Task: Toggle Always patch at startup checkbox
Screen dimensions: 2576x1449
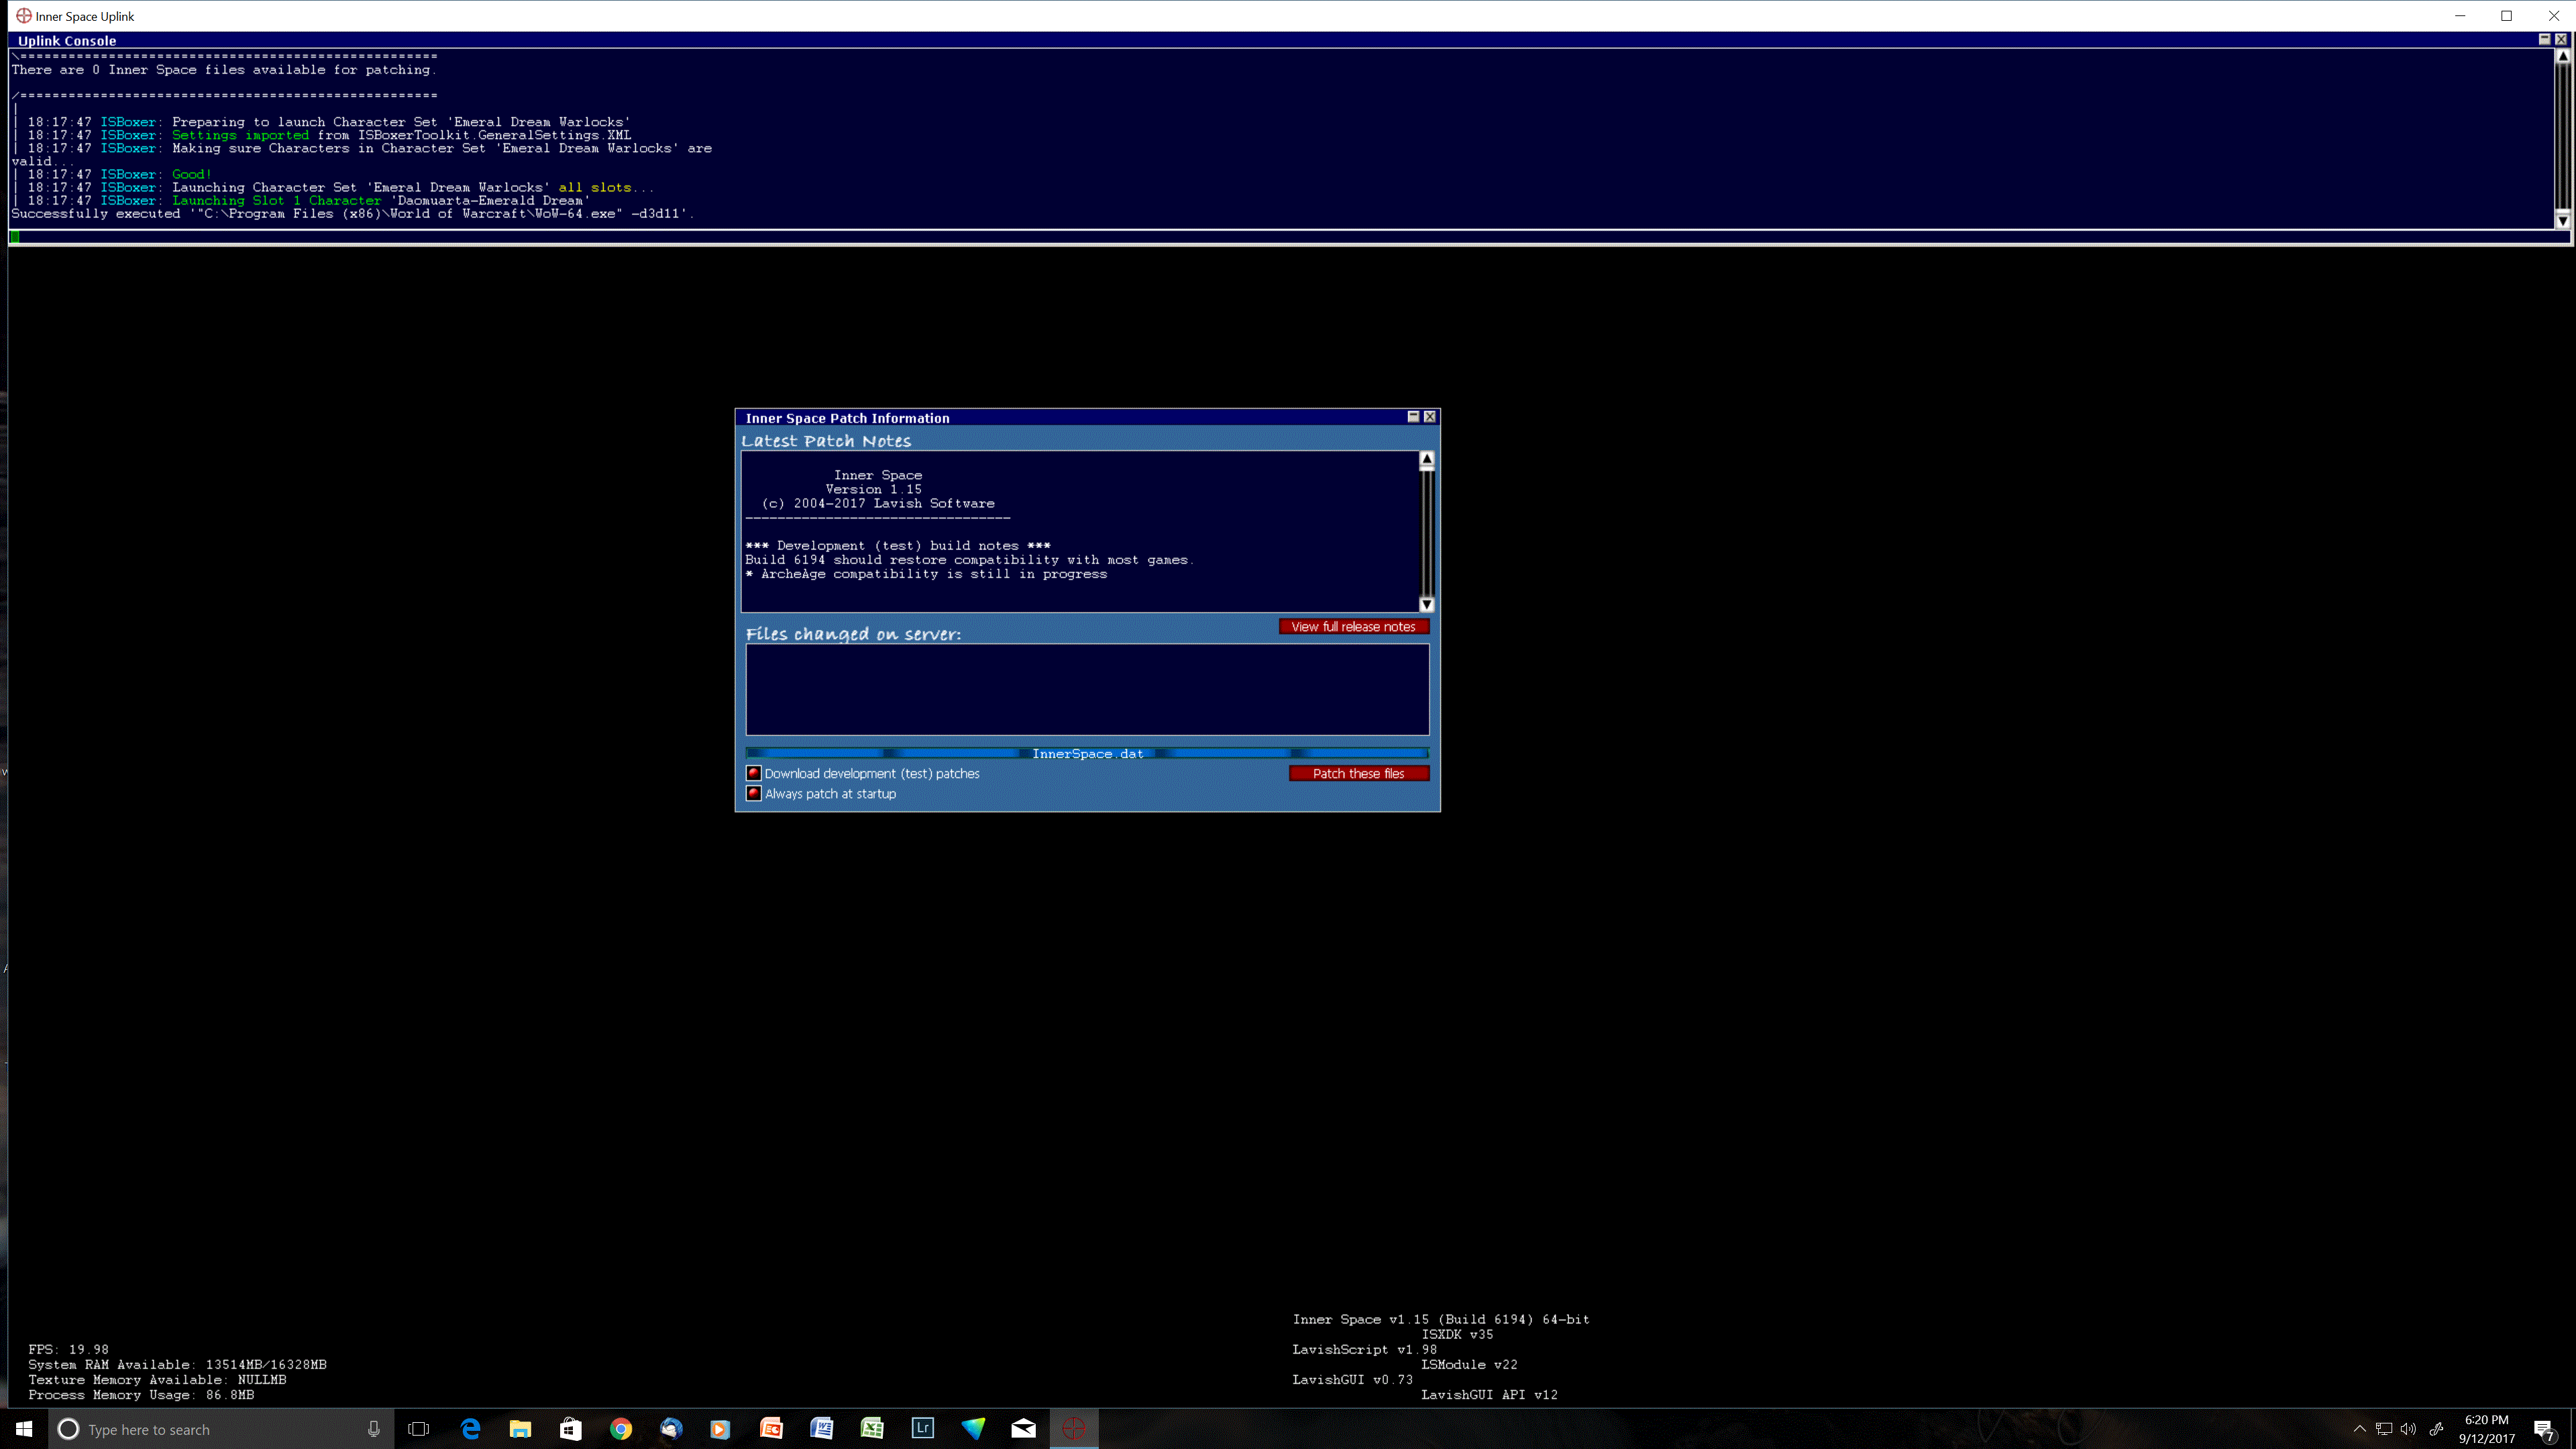Action: 754,793
